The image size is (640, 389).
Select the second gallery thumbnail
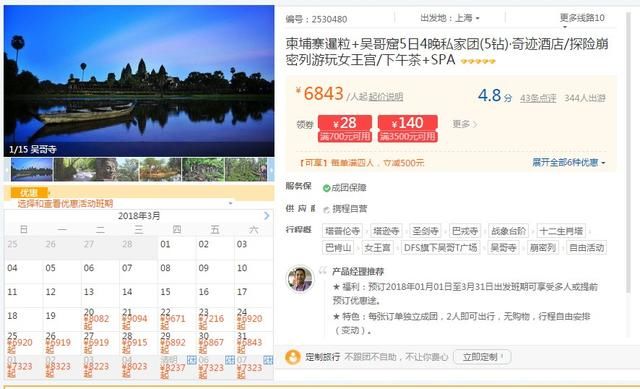point(75,169)
